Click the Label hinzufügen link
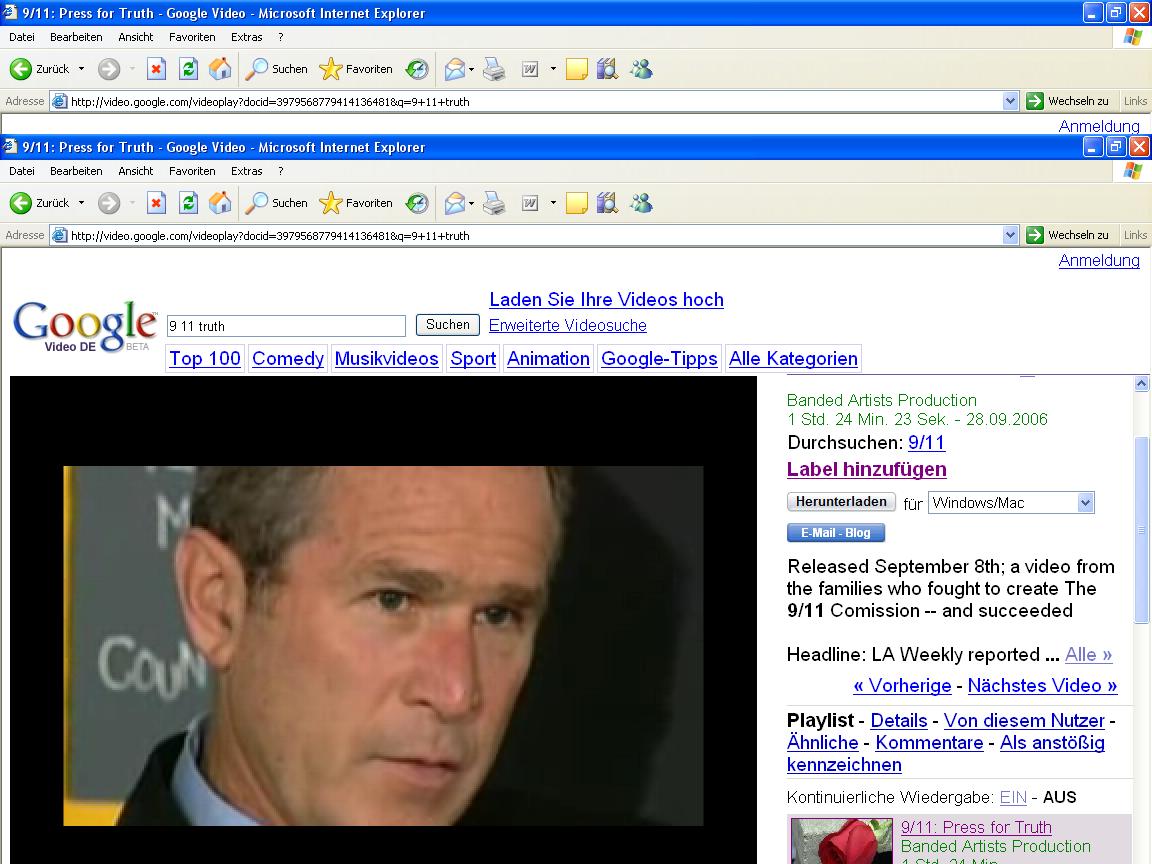Image resolution: width=1152 pixels, height=864 pixels. [866, 469]
